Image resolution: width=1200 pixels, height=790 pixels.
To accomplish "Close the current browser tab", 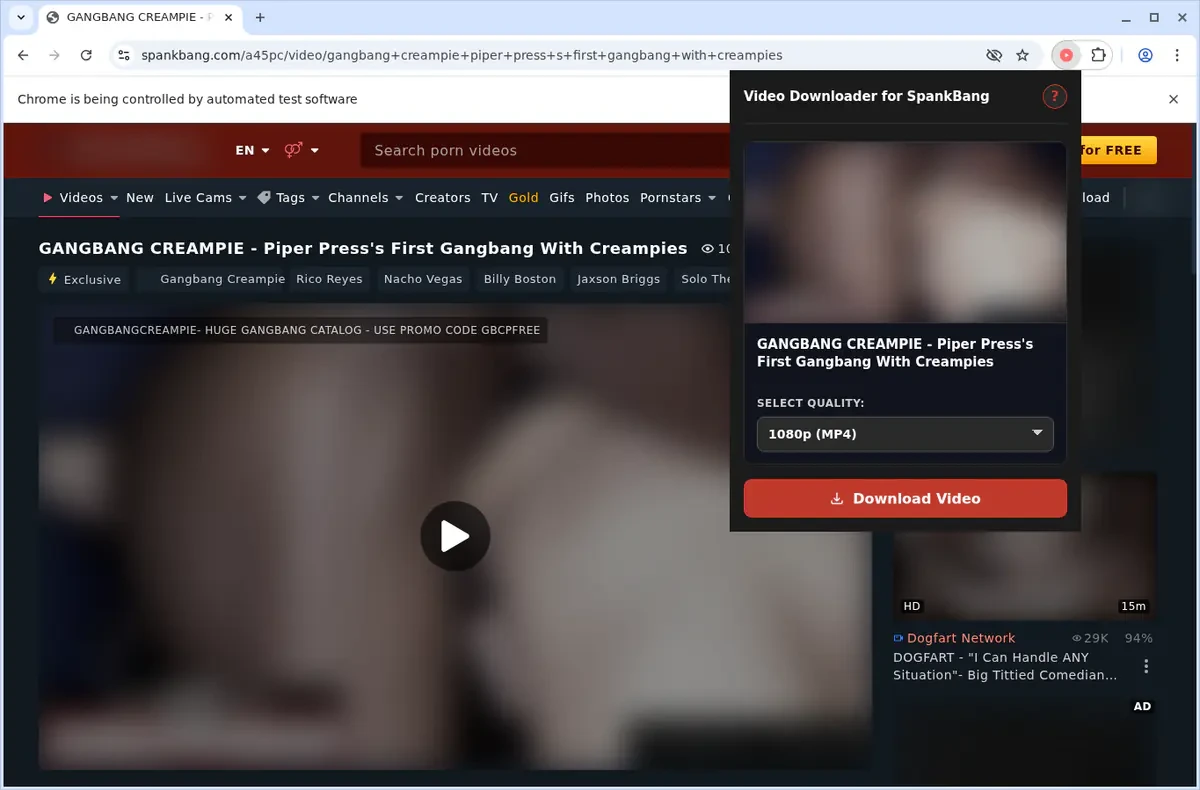I will [227, 17].
